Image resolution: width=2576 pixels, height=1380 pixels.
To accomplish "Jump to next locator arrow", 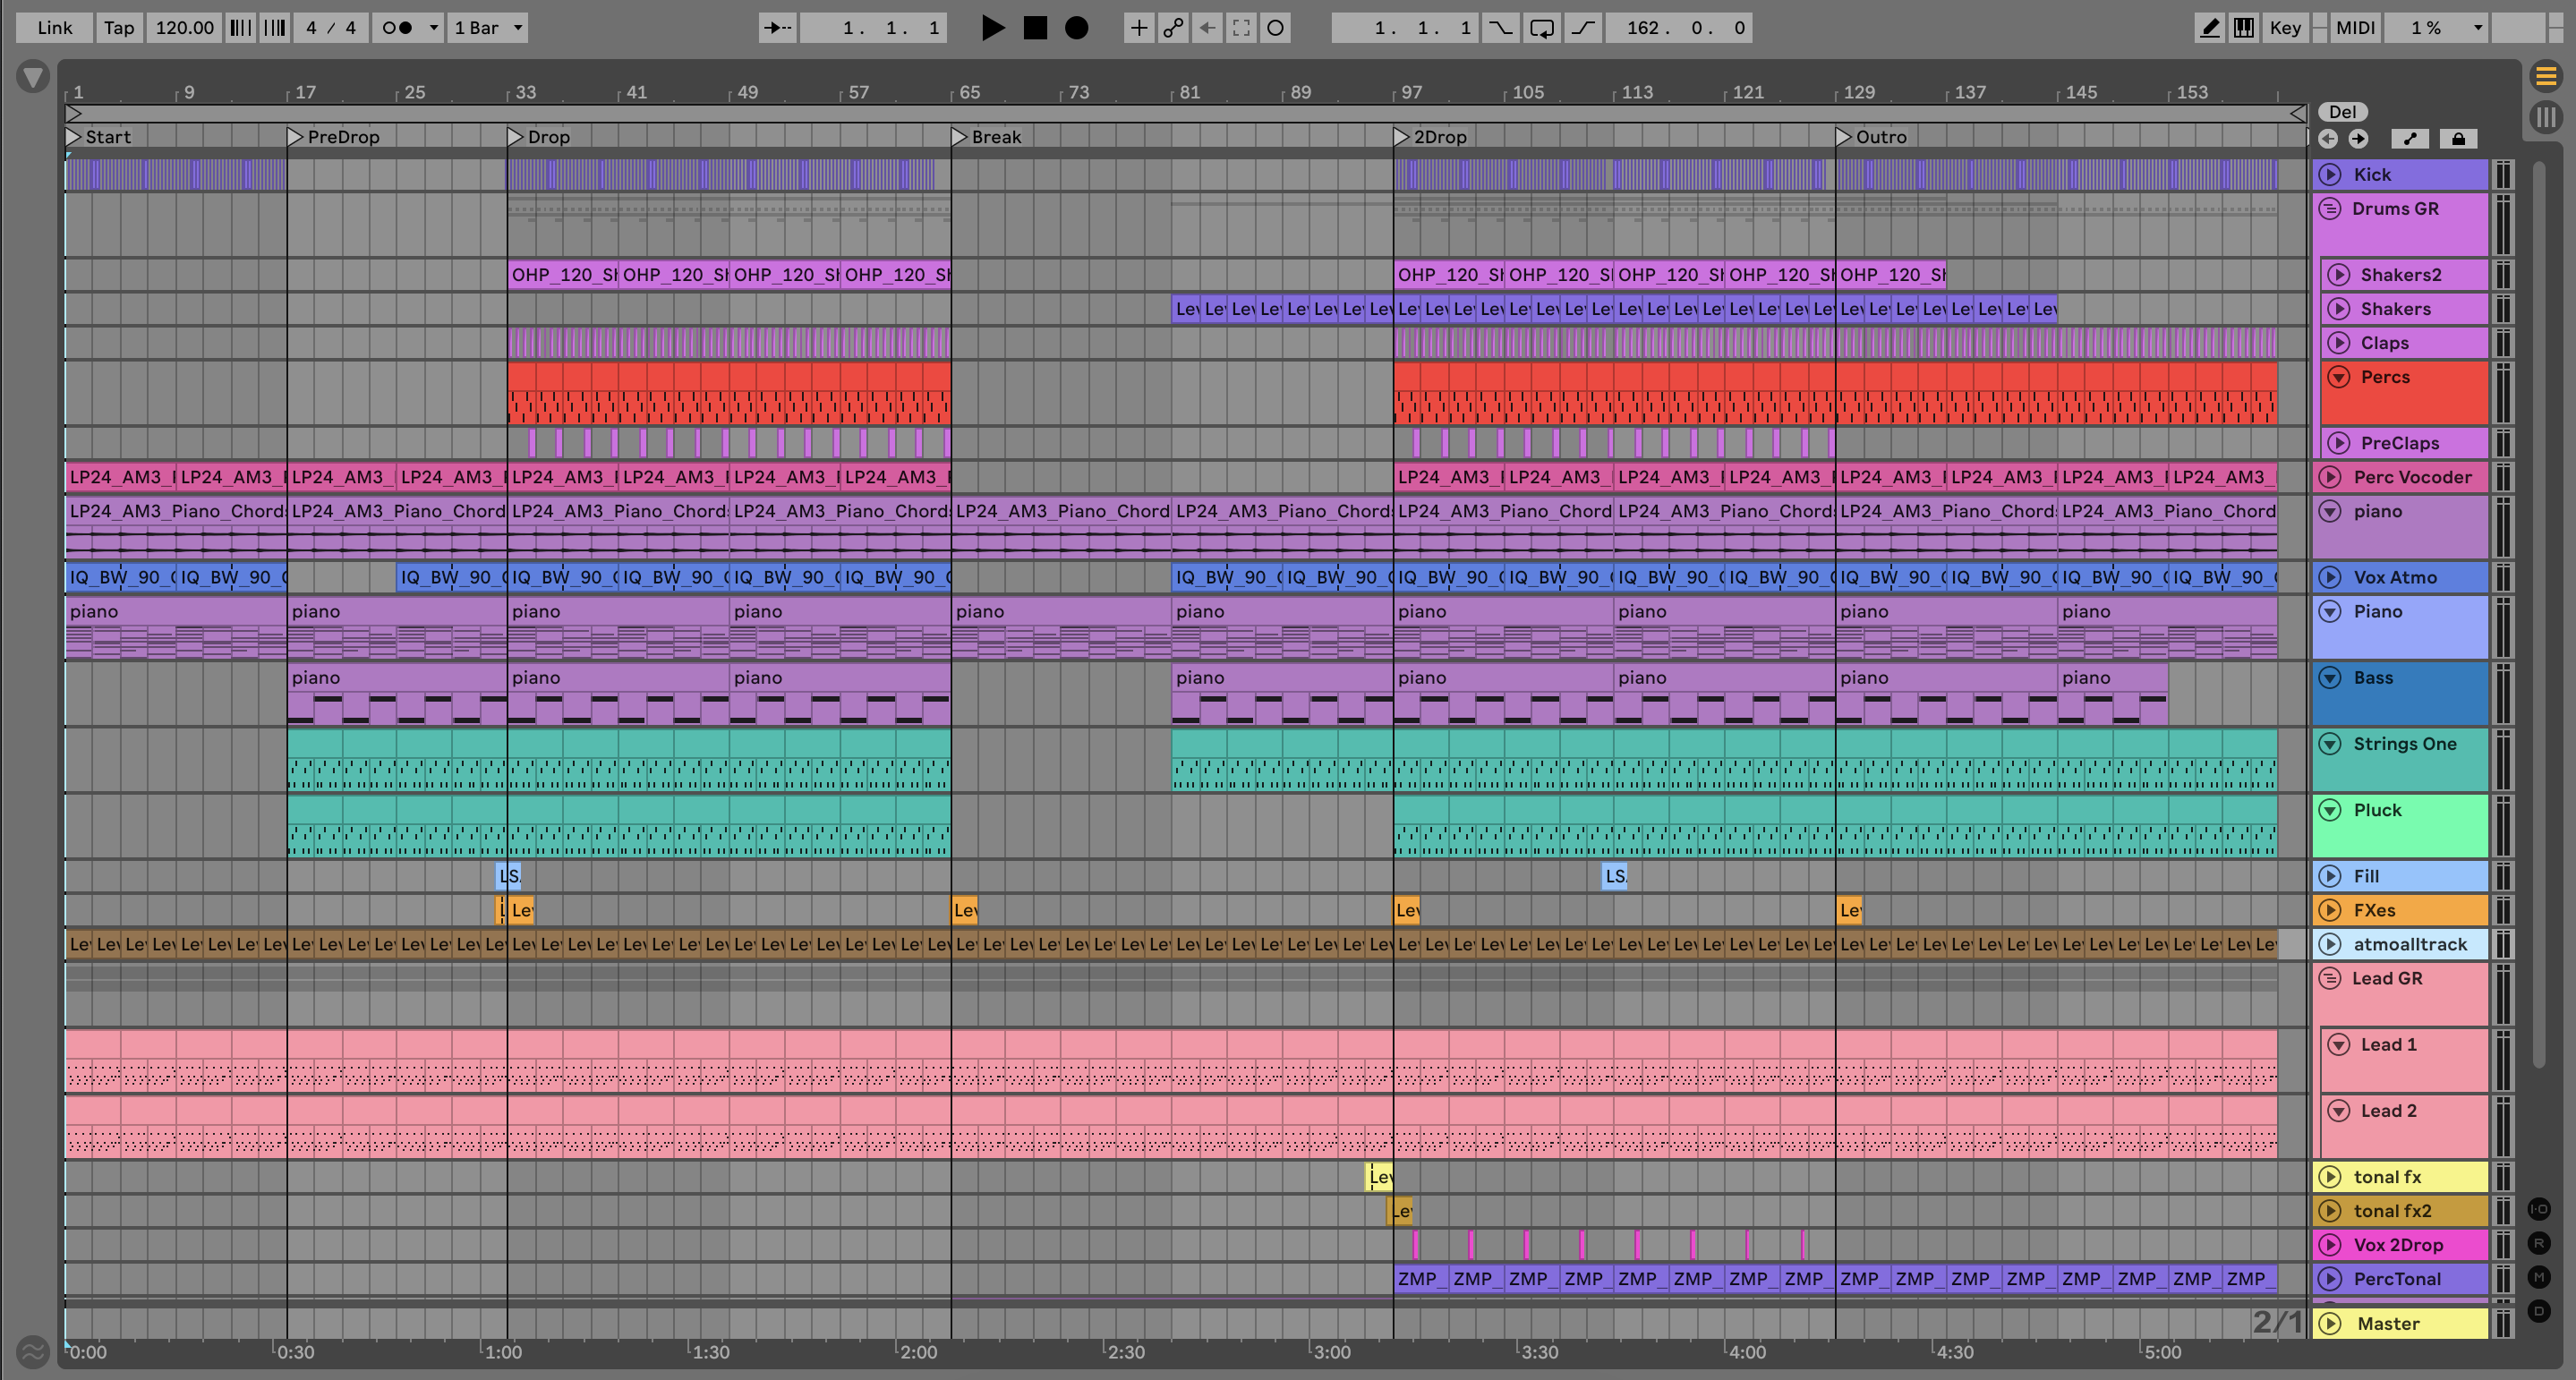I will (2358, 139).
